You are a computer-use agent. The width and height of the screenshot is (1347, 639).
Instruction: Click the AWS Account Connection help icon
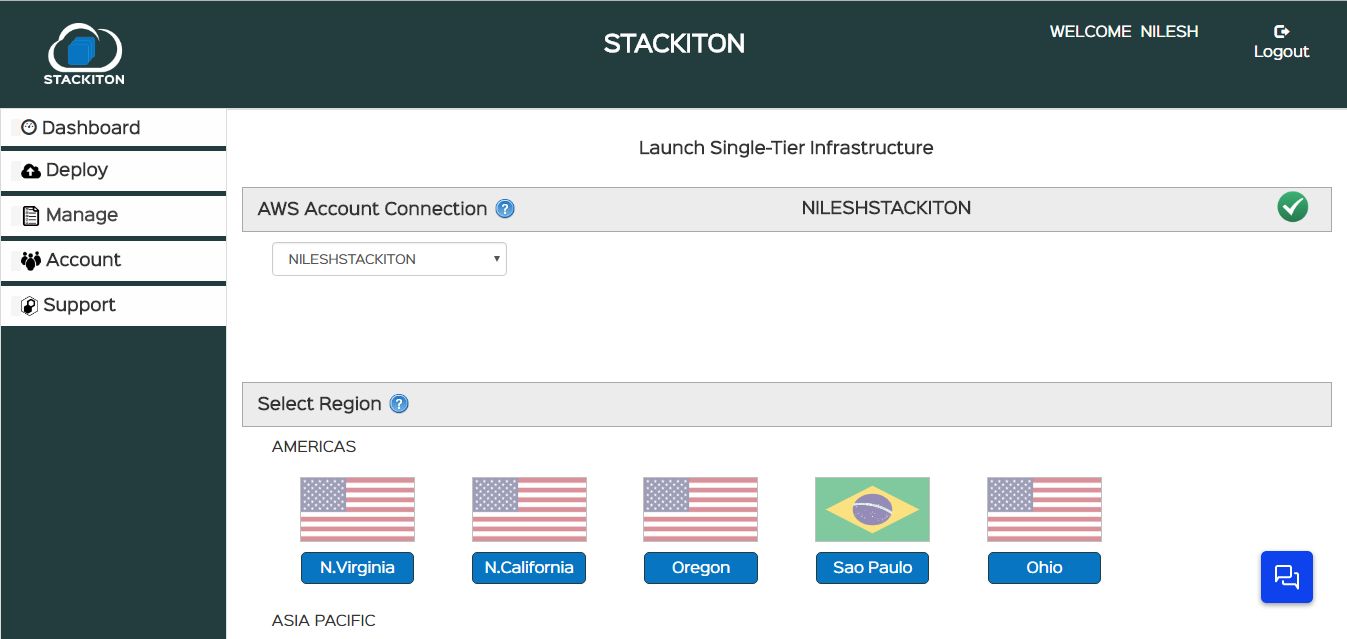505,209
